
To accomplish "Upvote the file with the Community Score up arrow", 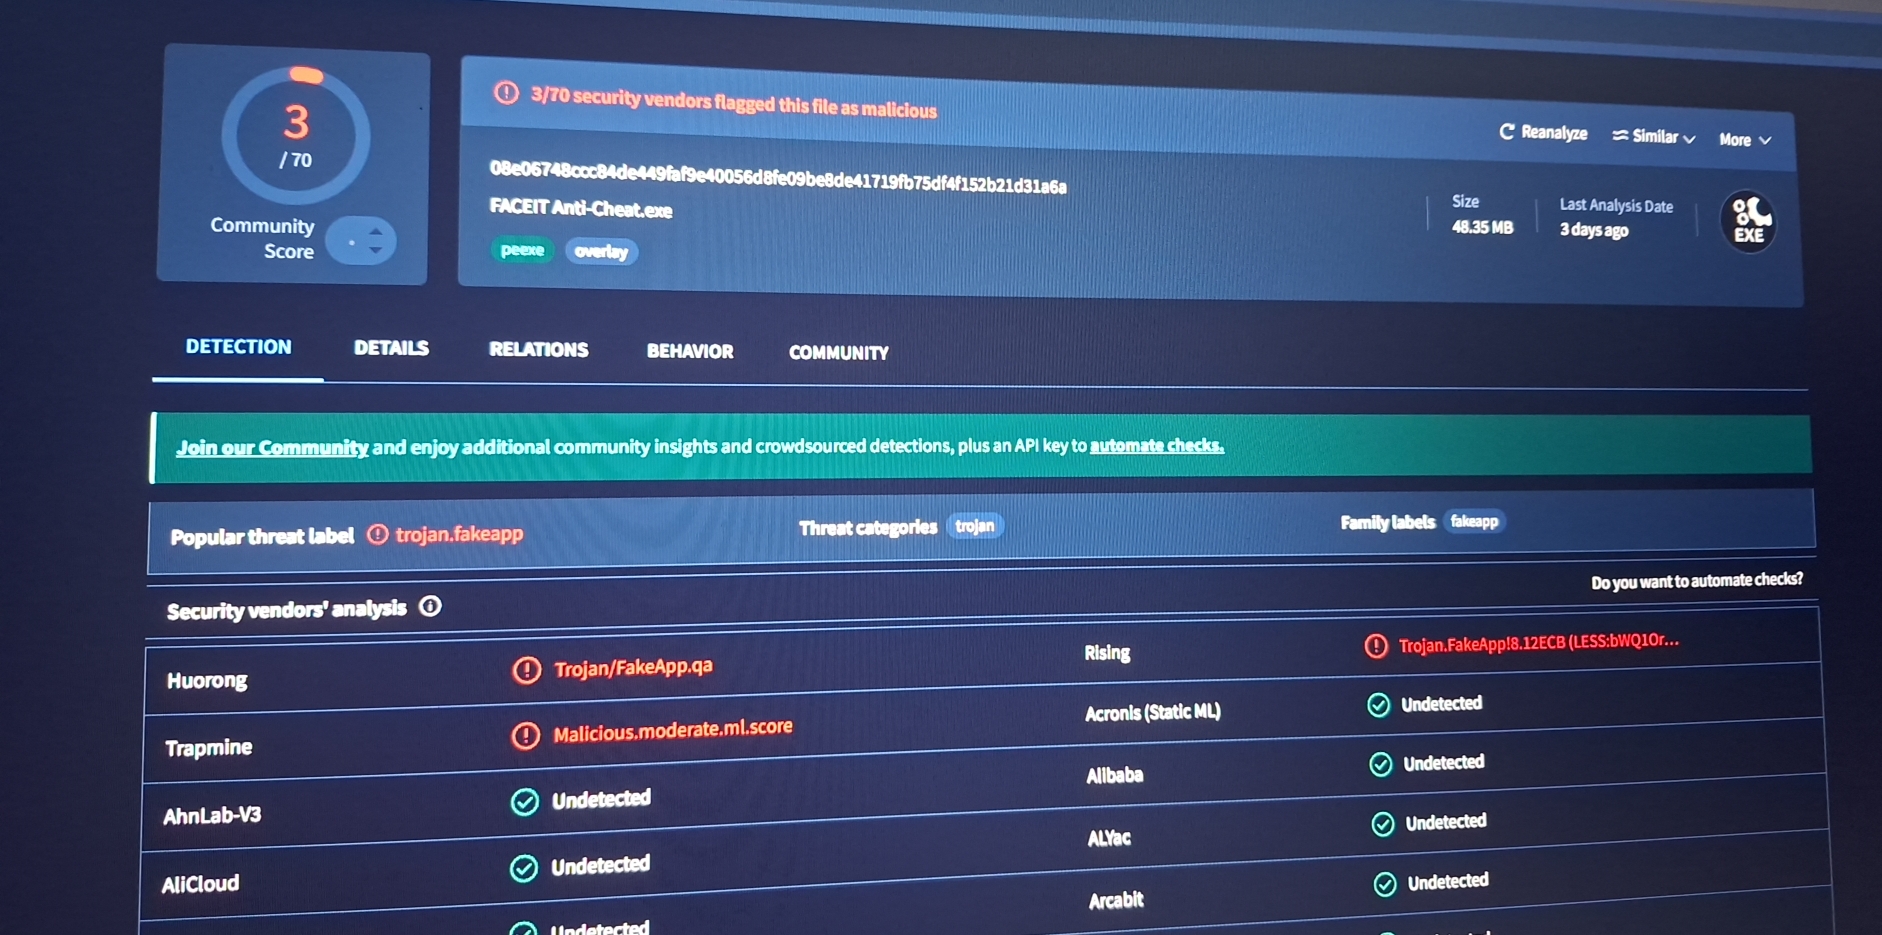I will (x=376, y=232).
